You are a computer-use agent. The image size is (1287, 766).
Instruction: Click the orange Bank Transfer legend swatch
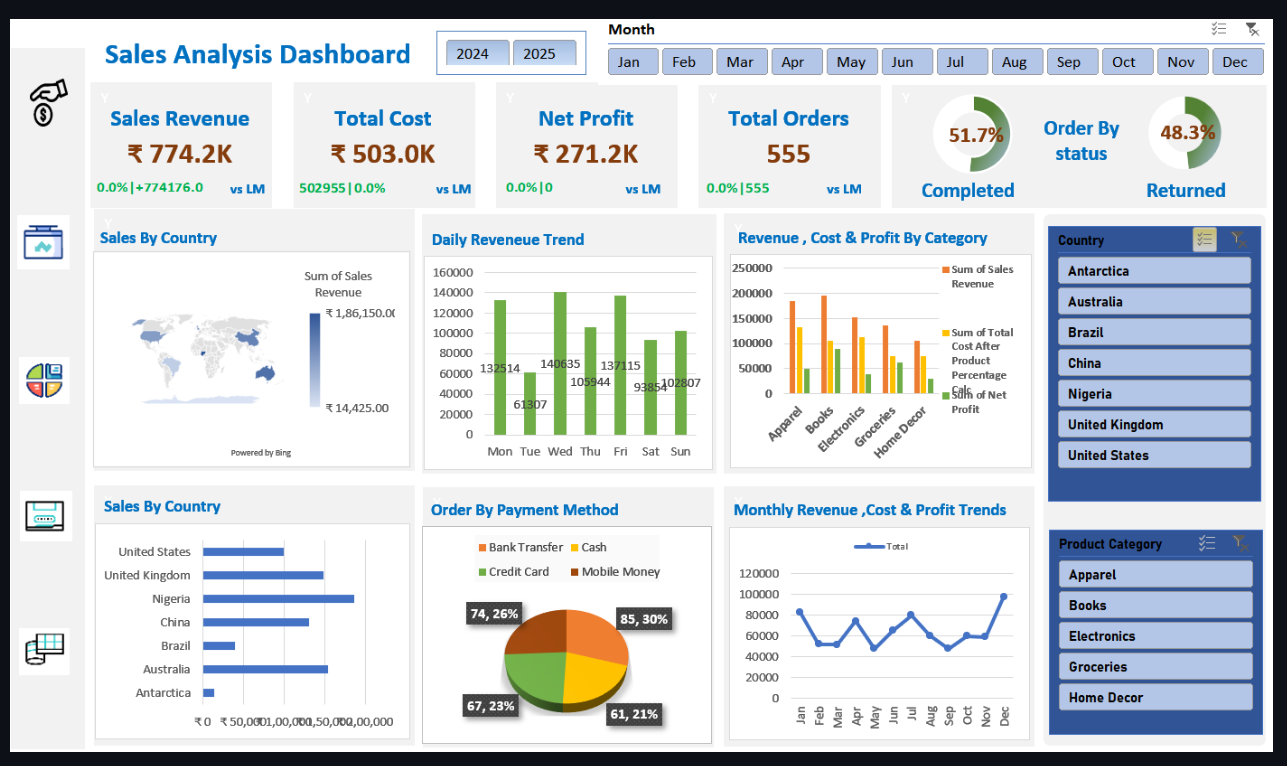click(481, 548)
